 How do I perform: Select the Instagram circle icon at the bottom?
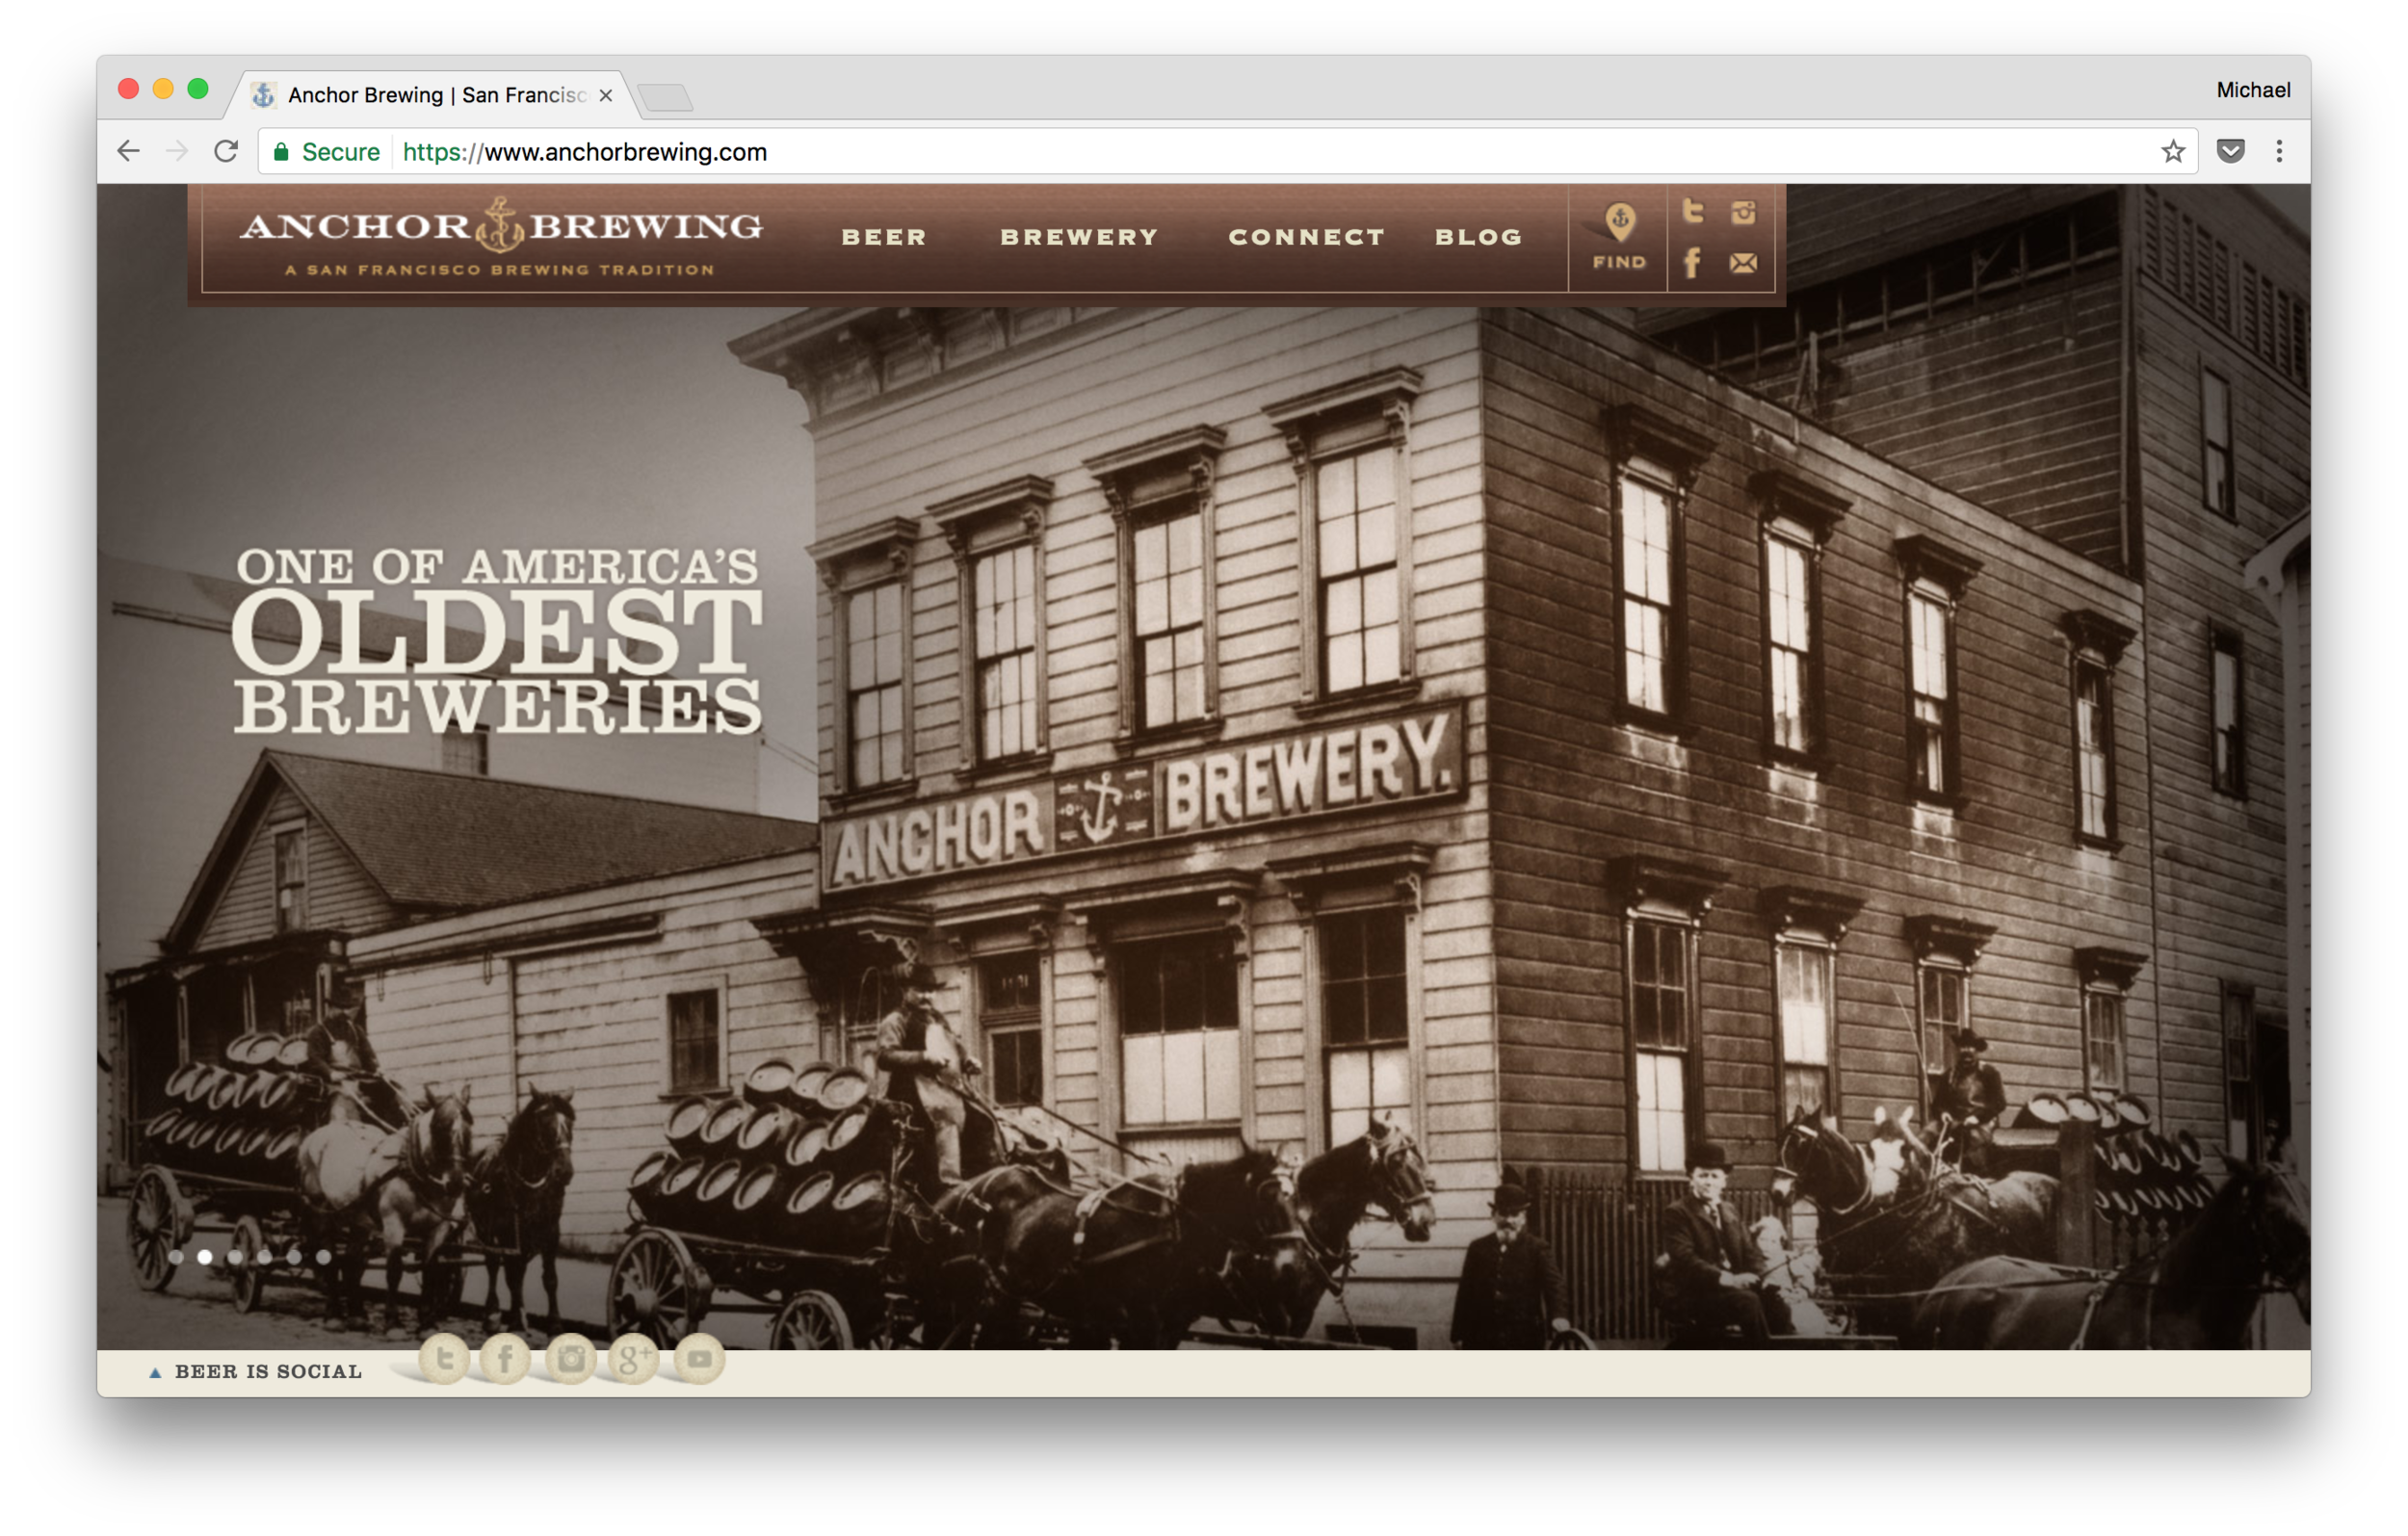point(570,1359)
